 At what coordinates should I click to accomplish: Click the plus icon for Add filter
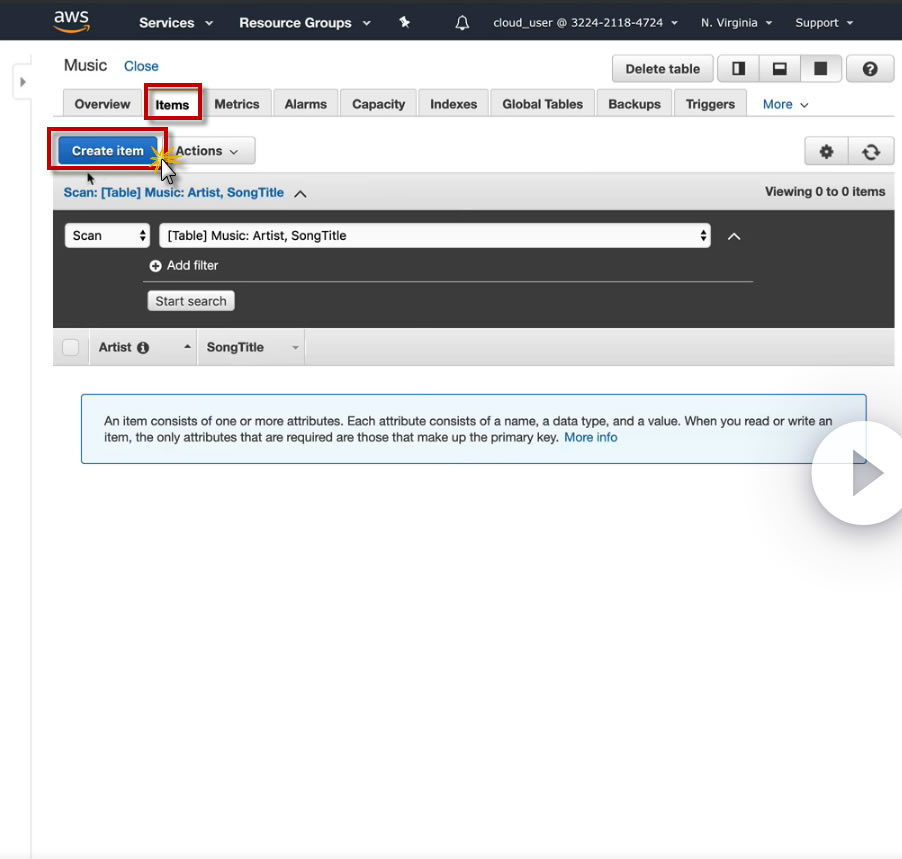point(155,266)
